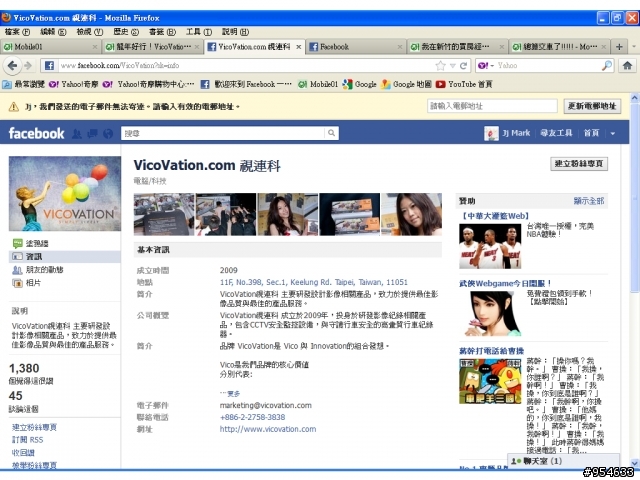Open the 聊天室 (1) chat bar
Screen dimensions: 640x480
pos(563,461)
